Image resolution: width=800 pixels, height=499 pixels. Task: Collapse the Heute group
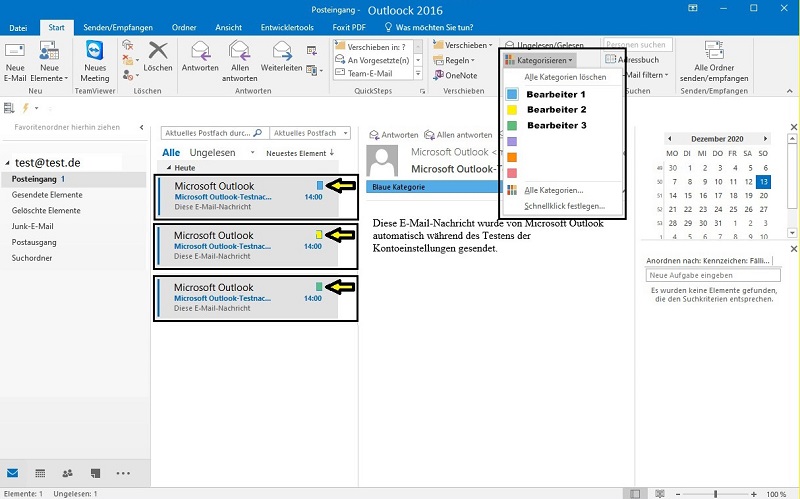pyautogui.click(x=169, y=167)
